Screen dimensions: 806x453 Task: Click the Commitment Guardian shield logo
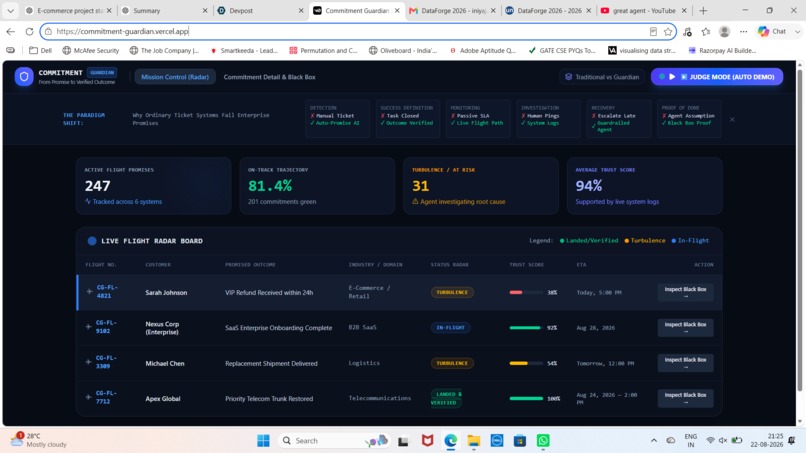[x=24, y=77]
